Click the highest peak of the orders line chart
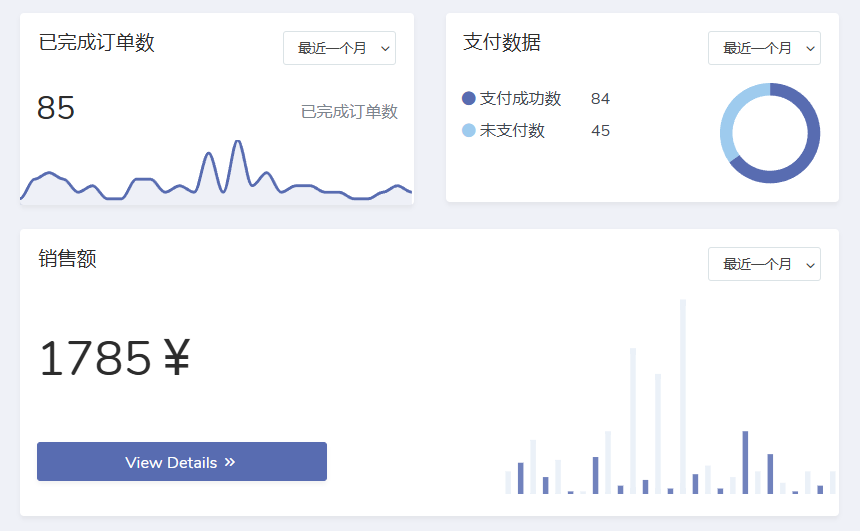Viewport: 860px width, 531px height. point(238,143)
